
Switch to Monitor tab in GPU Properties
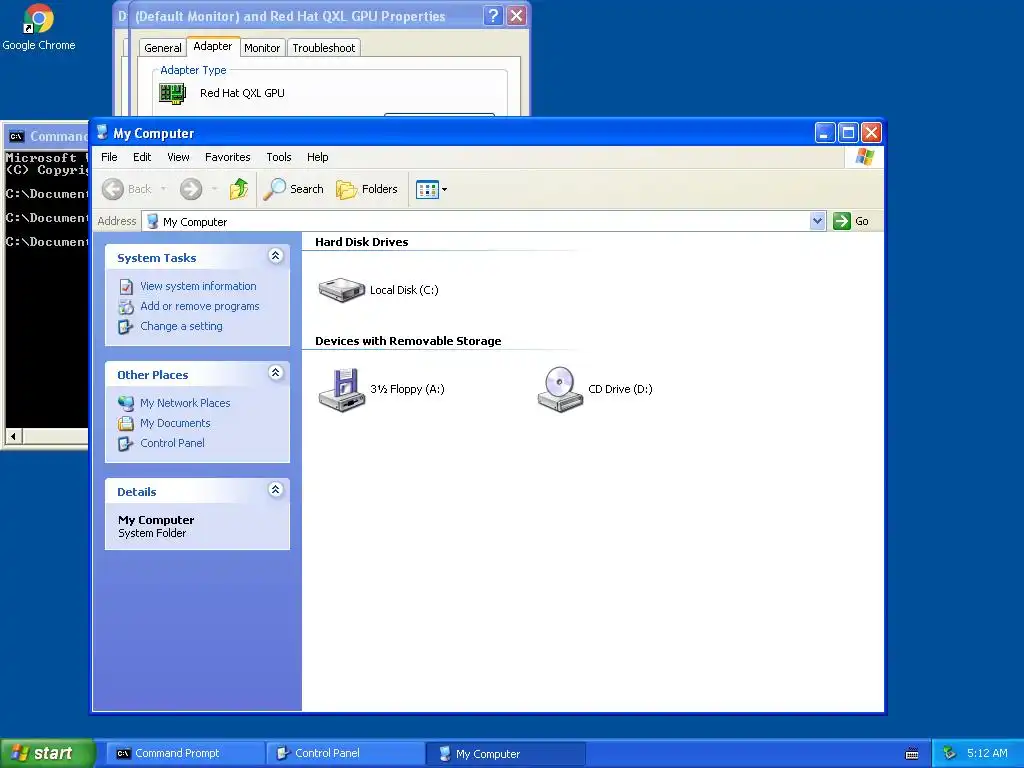pyautogui.click(x=262, y=48)
